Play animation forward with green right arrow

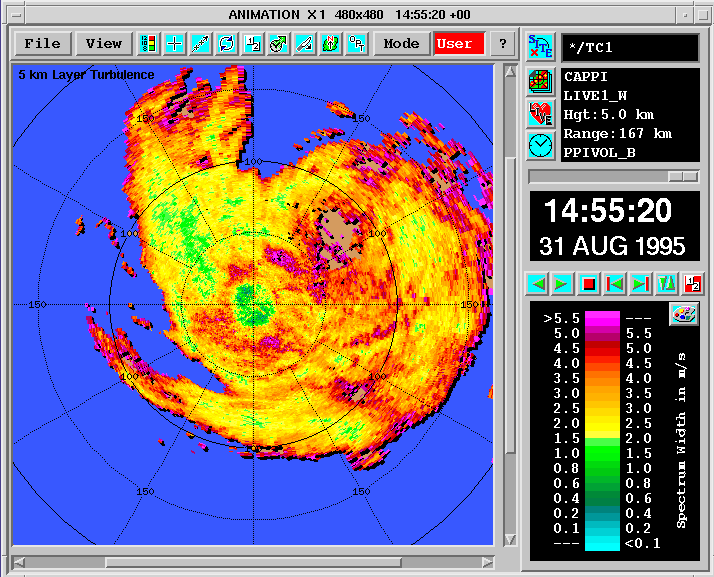click(x=562, y=284)
